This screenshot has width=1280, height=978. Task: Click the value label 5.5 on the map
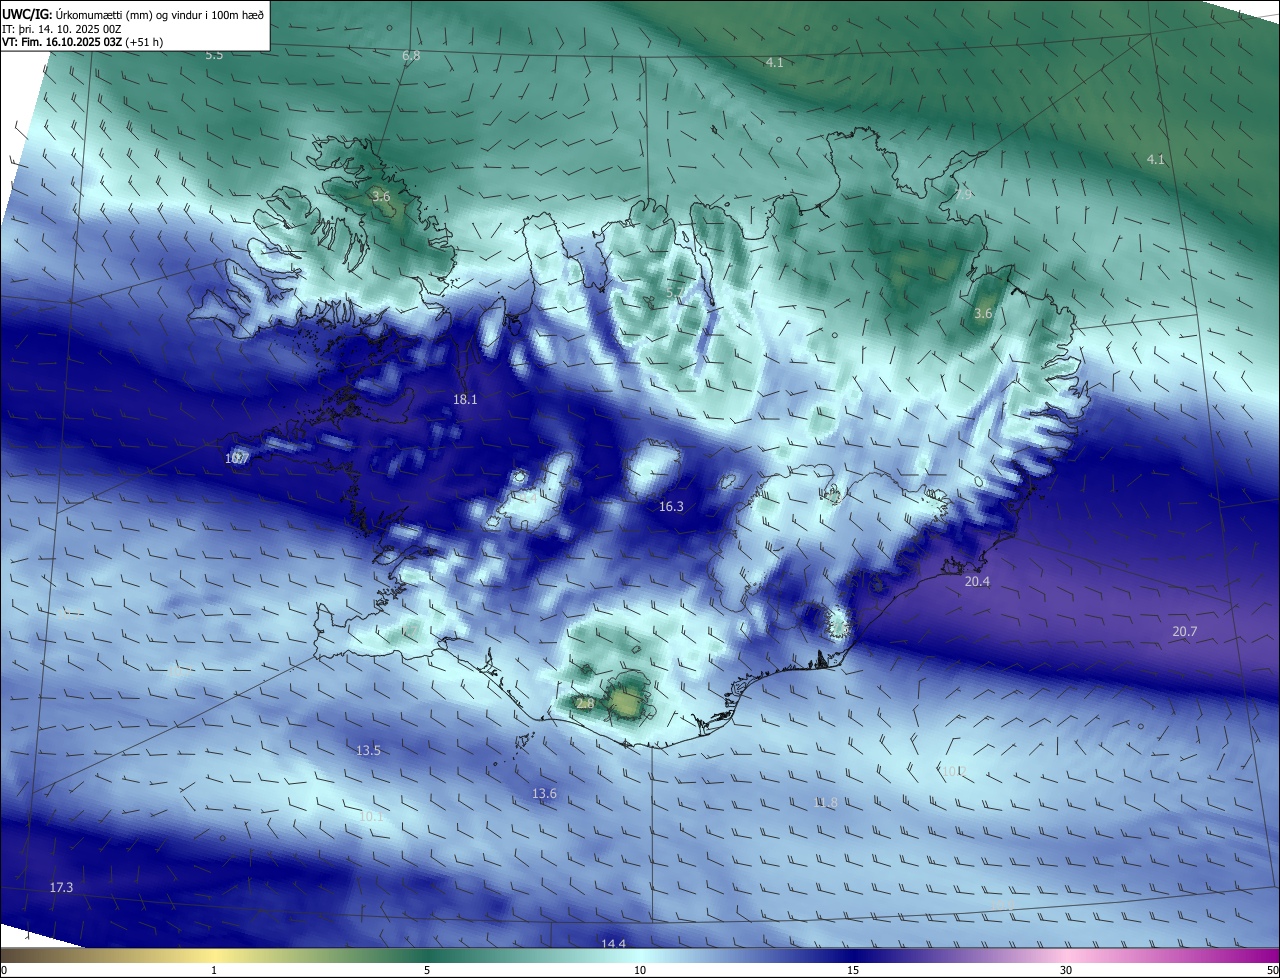tap(214, 55)
